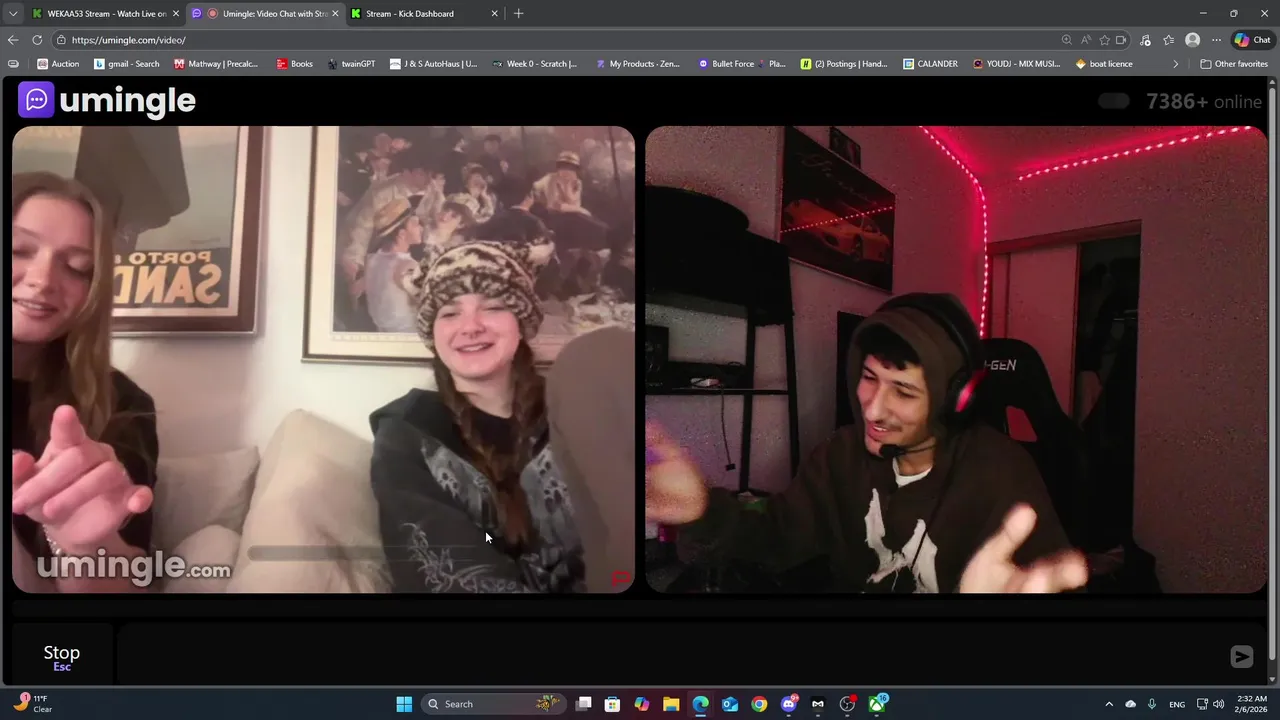Close the Umingle Video Chat tab
The width and height of the screenshot is (1280, 720).
(x=335, y=13)
